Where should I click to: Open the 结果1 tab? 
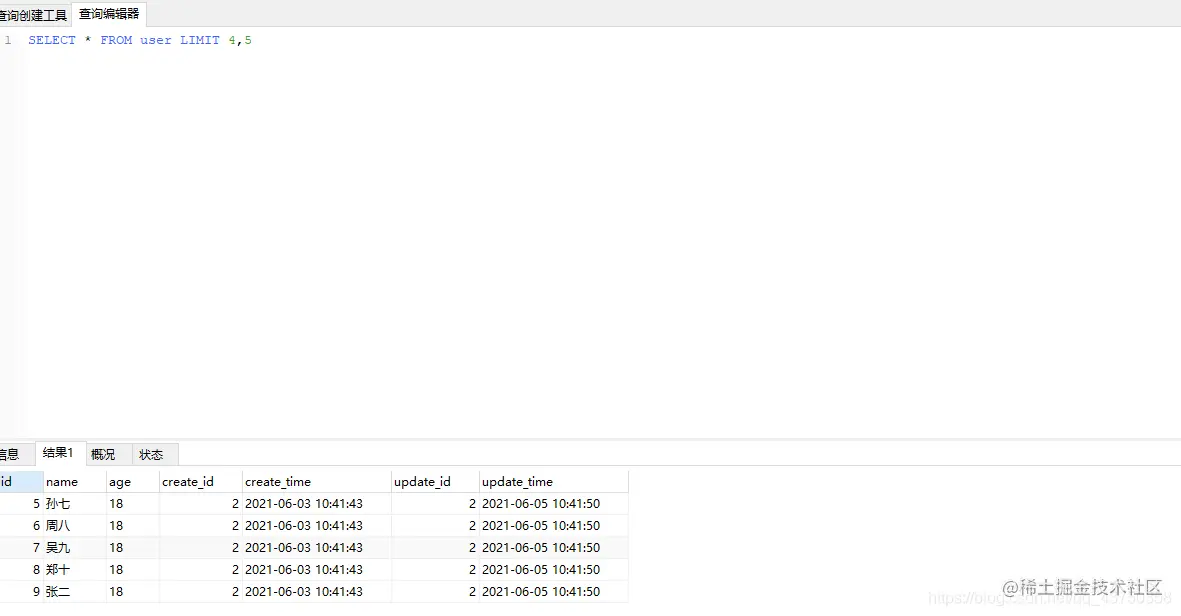click(59, 453)
